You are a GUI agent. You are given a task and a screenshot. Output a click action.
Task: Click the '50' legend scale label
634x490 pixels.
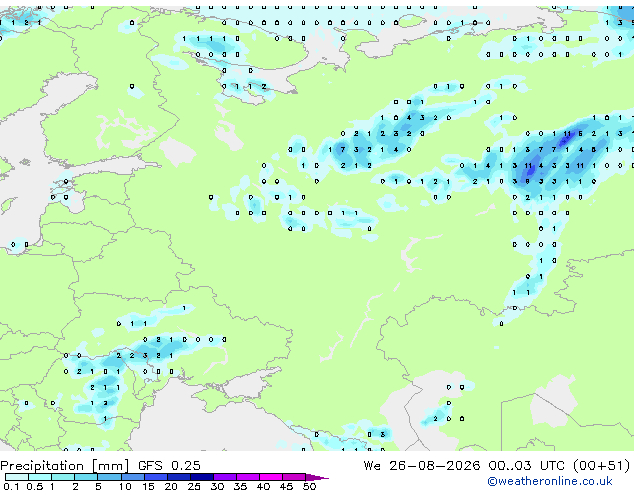[x=309, y=486]
